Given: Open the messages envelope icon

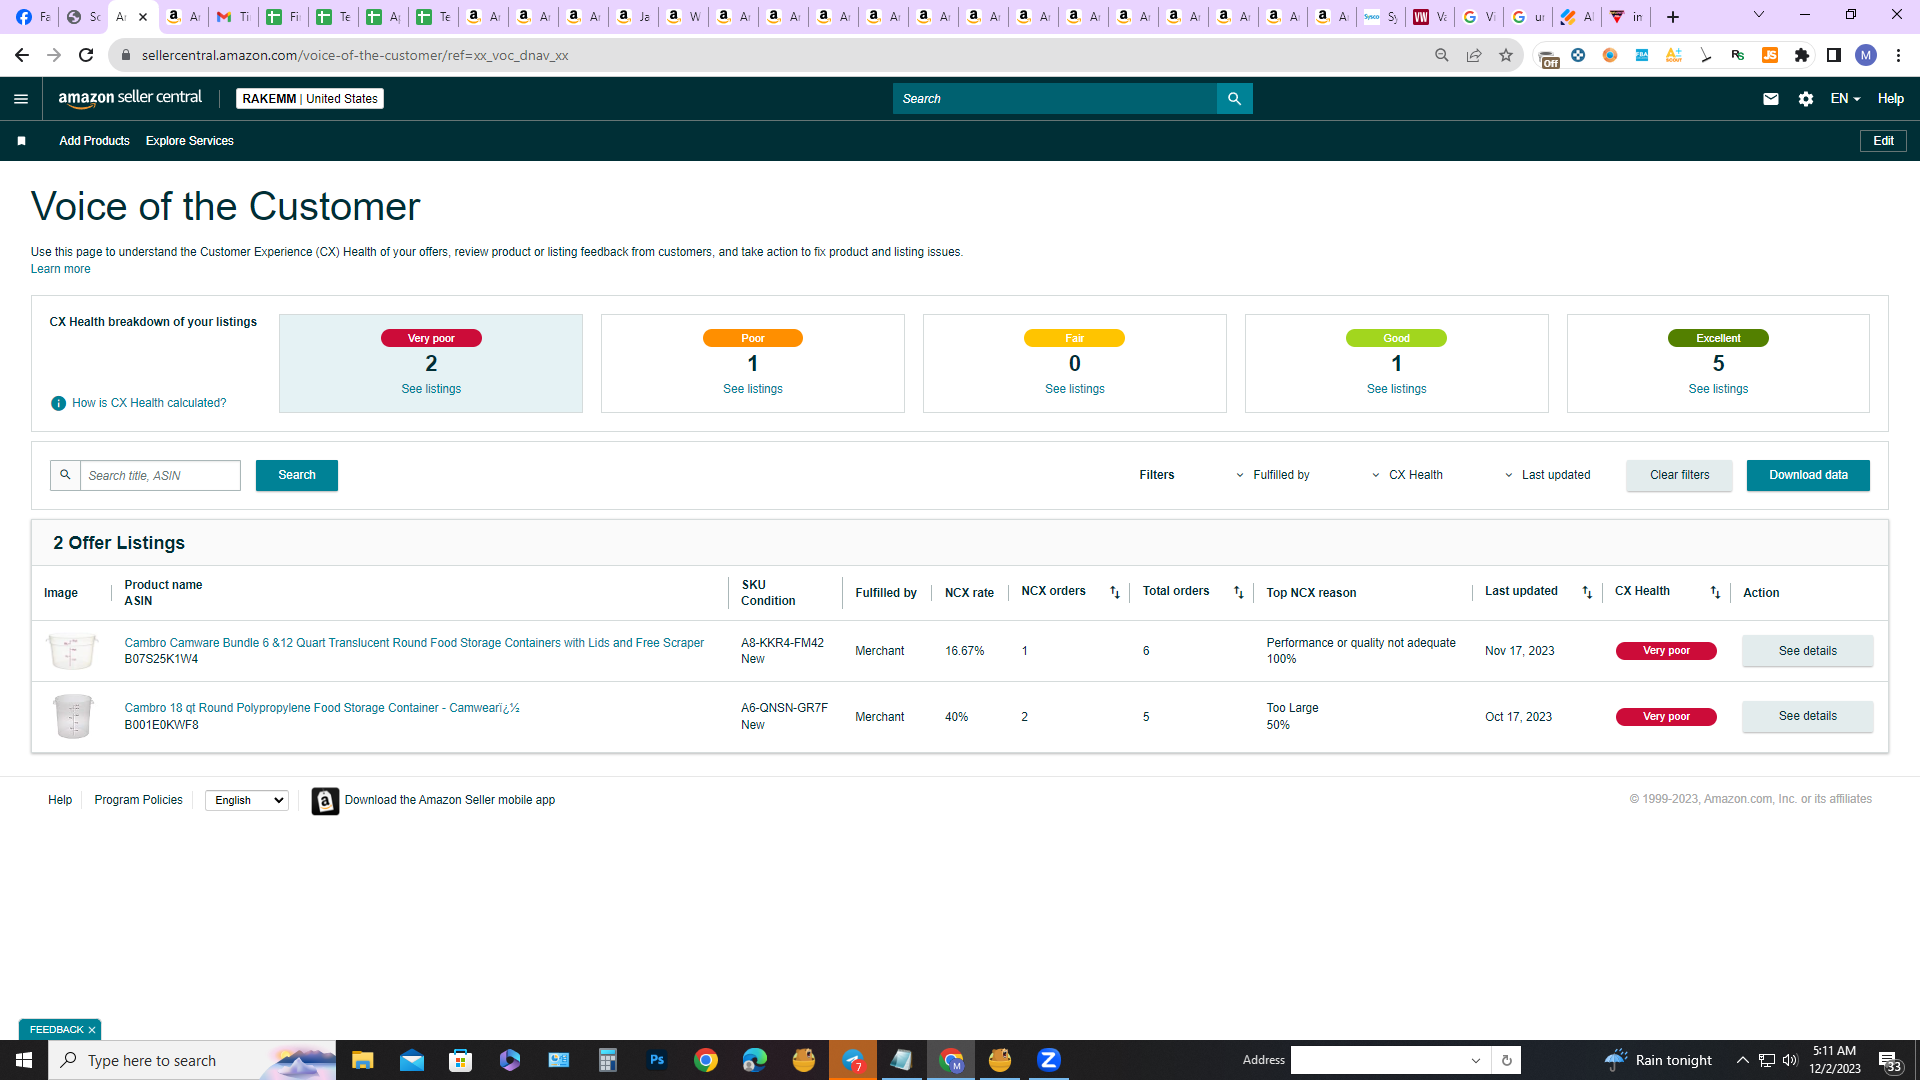Looking at the screenshot, I should 1770,99.
